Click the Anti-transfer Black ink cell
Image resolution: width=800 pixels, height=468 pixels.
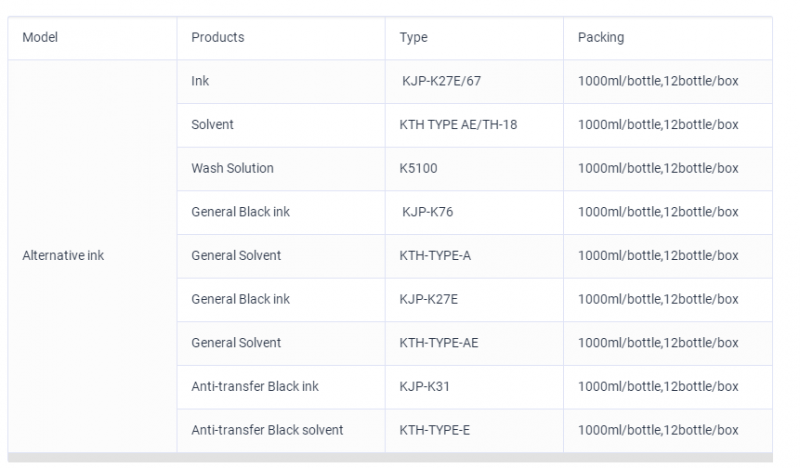pos(281,387)
